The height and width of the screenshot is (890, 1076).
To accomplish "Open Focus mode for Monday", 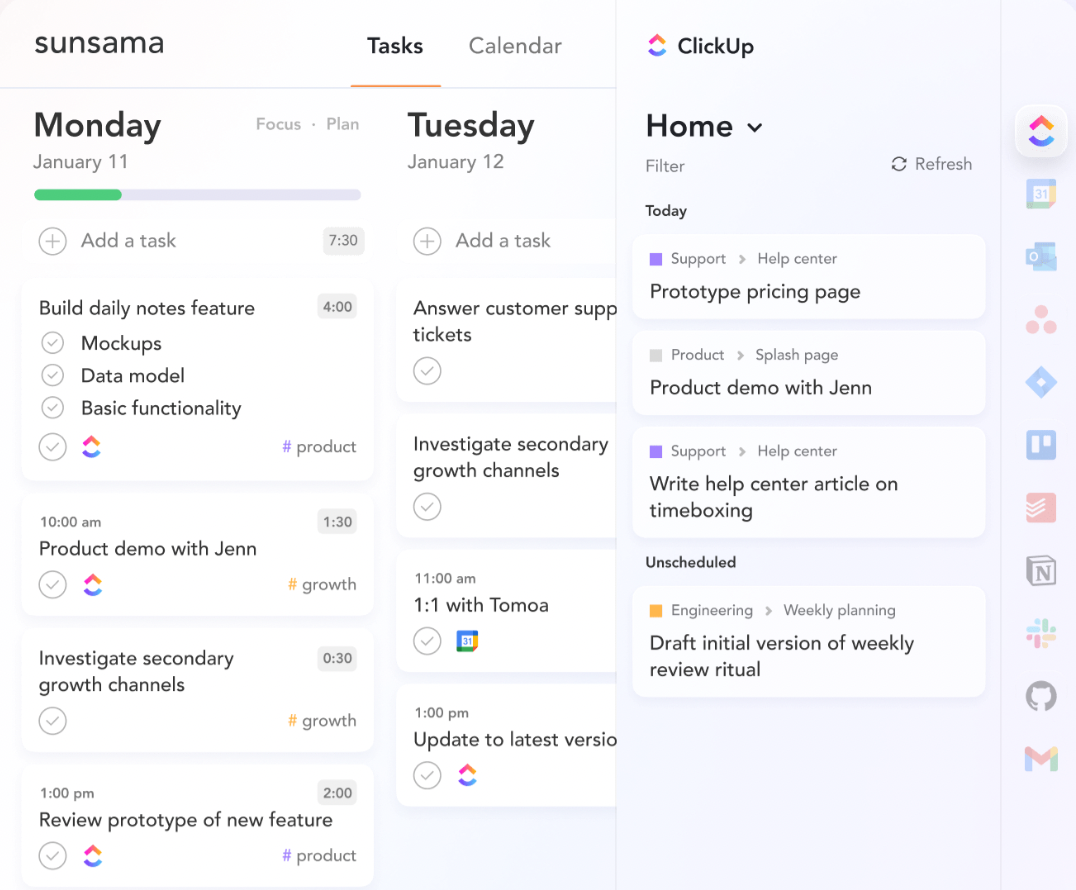I will point(278,124).
